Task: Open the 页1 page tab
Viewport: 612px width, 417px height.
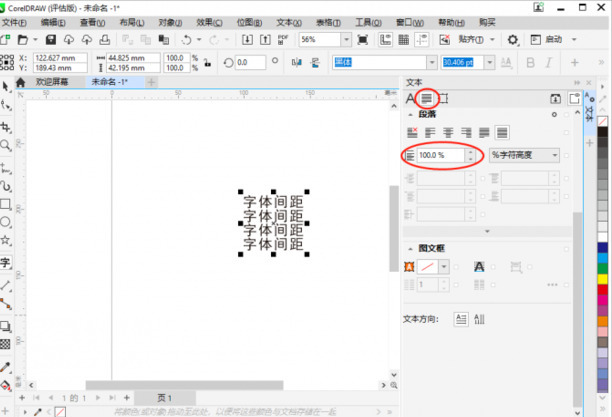Action: pyautogui.click(x=165, y=397)
